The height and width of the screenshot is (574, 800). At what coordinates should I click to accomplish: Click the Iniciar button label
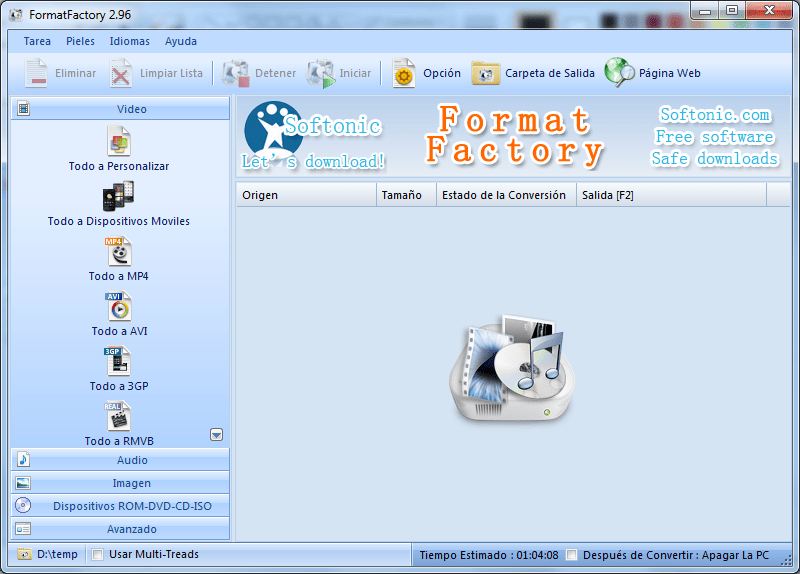355,73
